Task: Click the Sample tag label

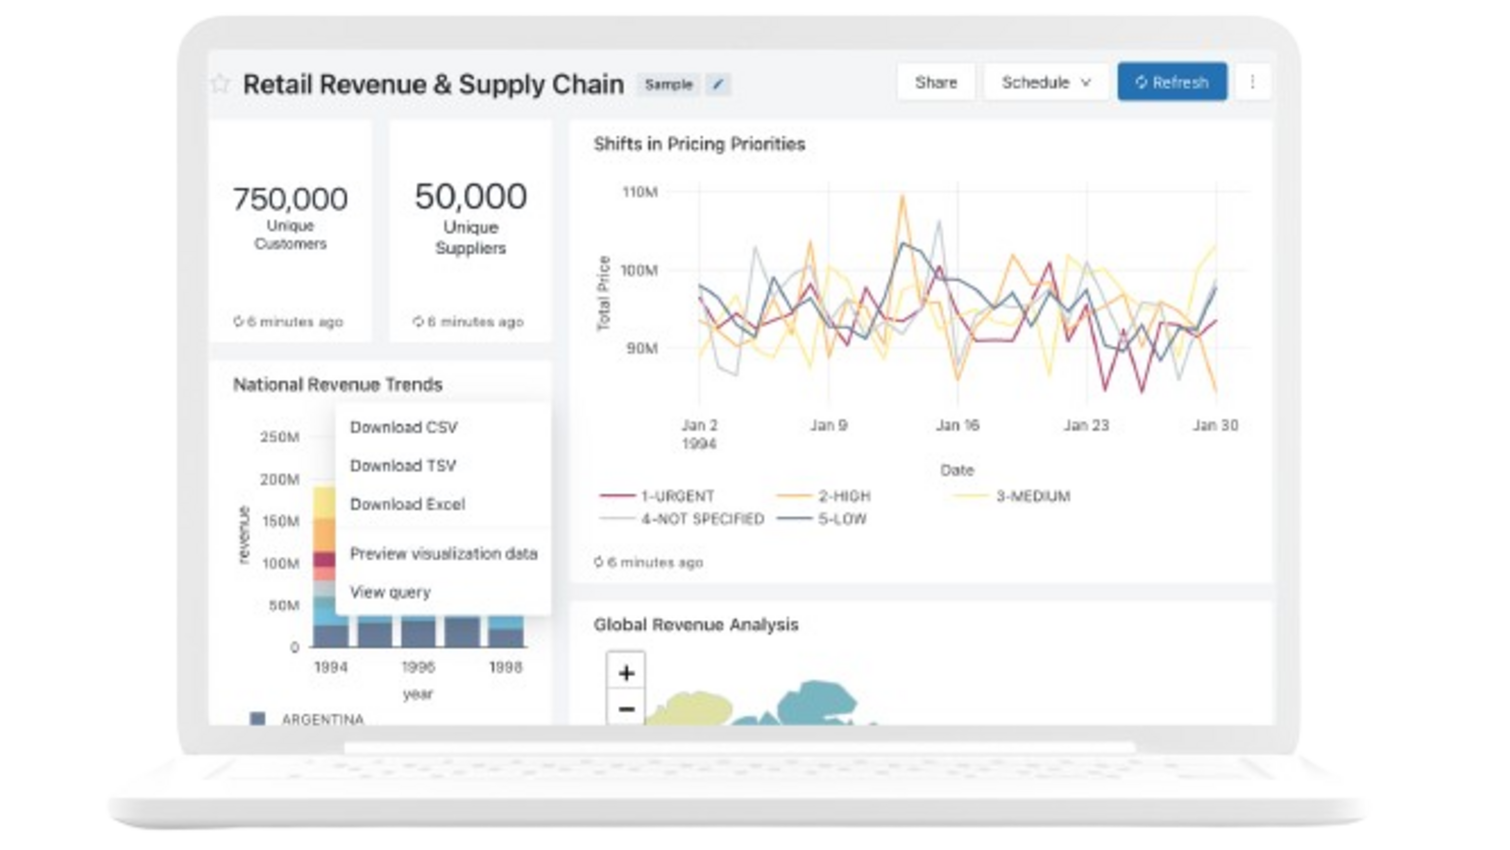Action: click(x=668, y=84)
